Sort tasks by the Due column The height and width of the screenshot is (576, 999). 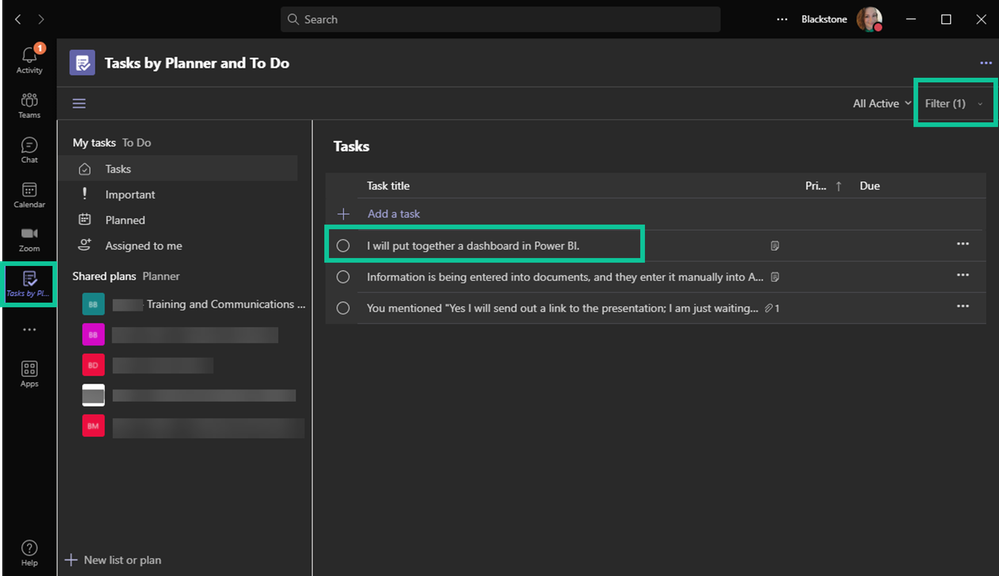pos(870,186)
